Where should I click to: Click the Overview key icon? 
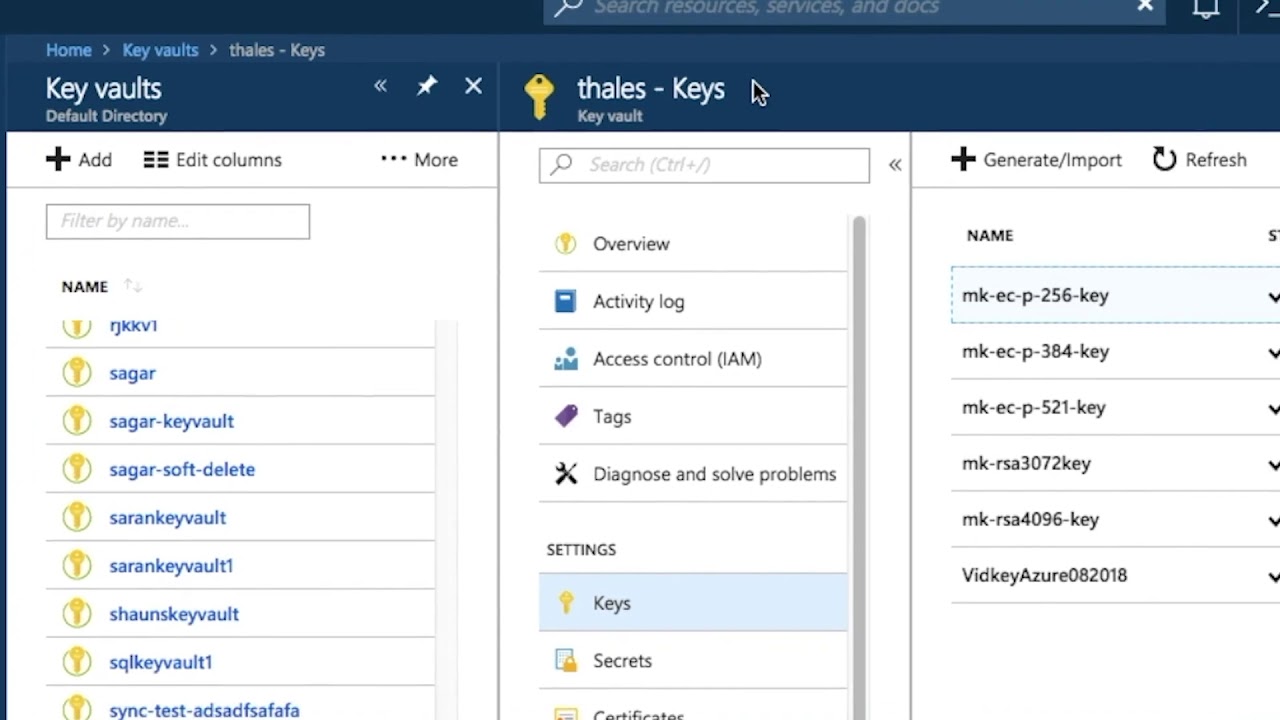[566, 243]
